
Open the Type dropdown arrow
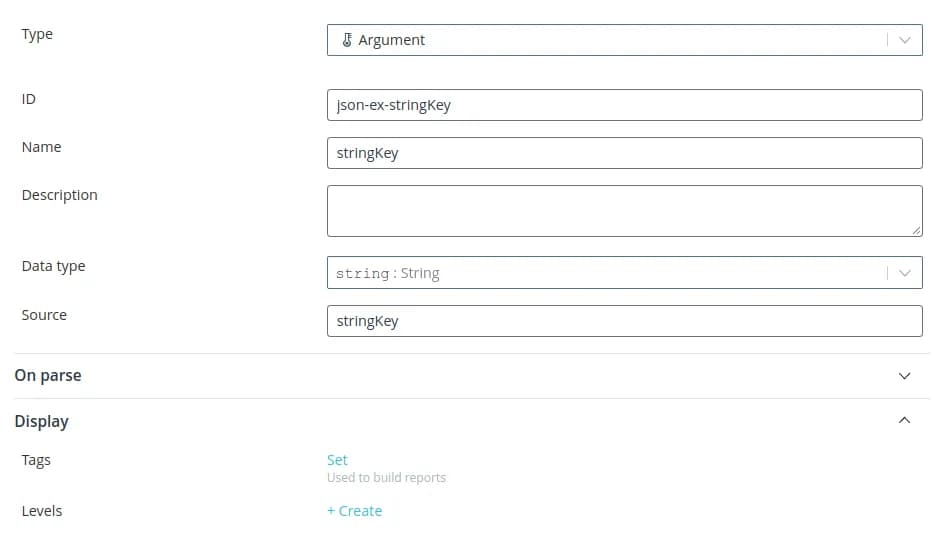[904, 40]
